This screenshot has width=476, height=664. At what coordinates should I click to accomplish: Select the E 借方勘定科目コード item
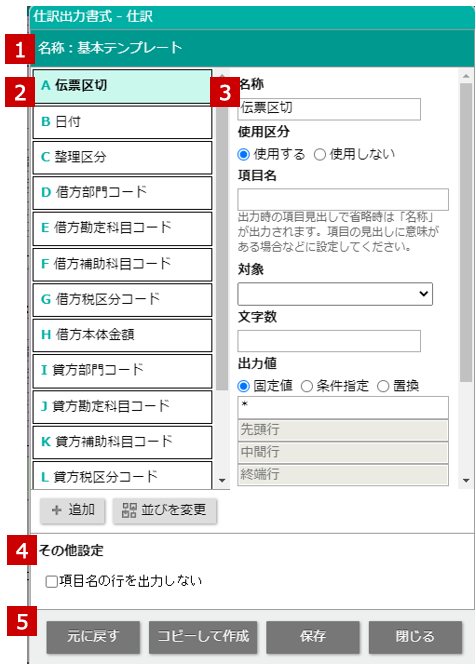coord(122,228)
